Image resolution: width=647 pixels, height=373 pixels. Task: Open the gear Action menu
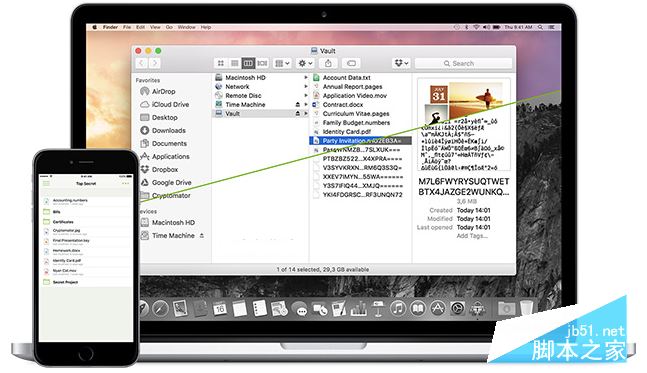305,63
